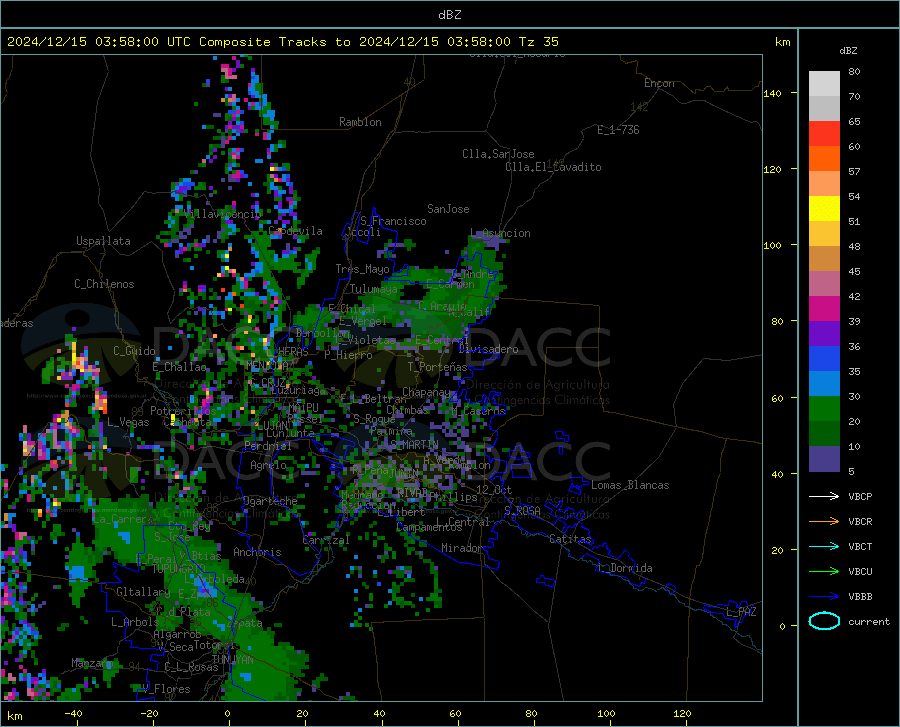Click the 'Mirador' map label
Screen dimensions: 900x727
coord(462,548)
